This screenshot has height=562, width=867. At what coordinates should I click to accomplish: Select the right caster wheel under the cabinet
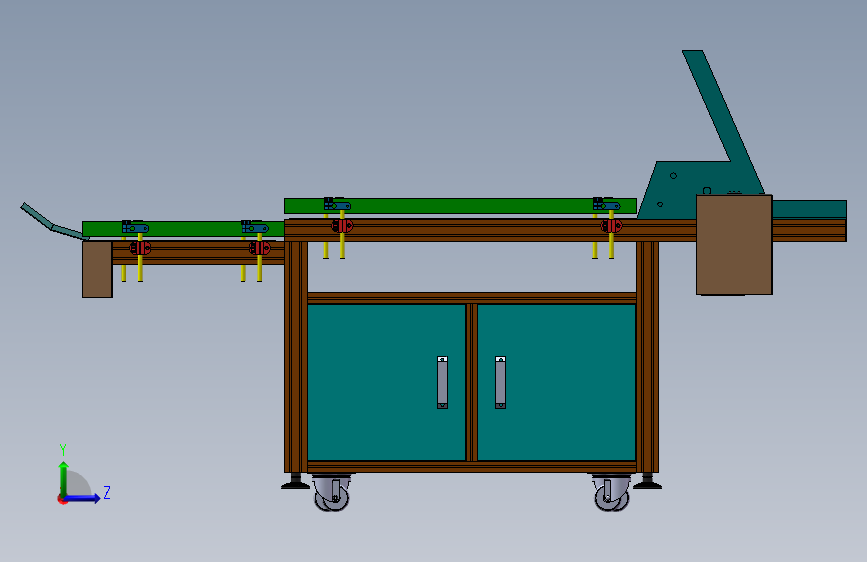[x=612, y=493]
